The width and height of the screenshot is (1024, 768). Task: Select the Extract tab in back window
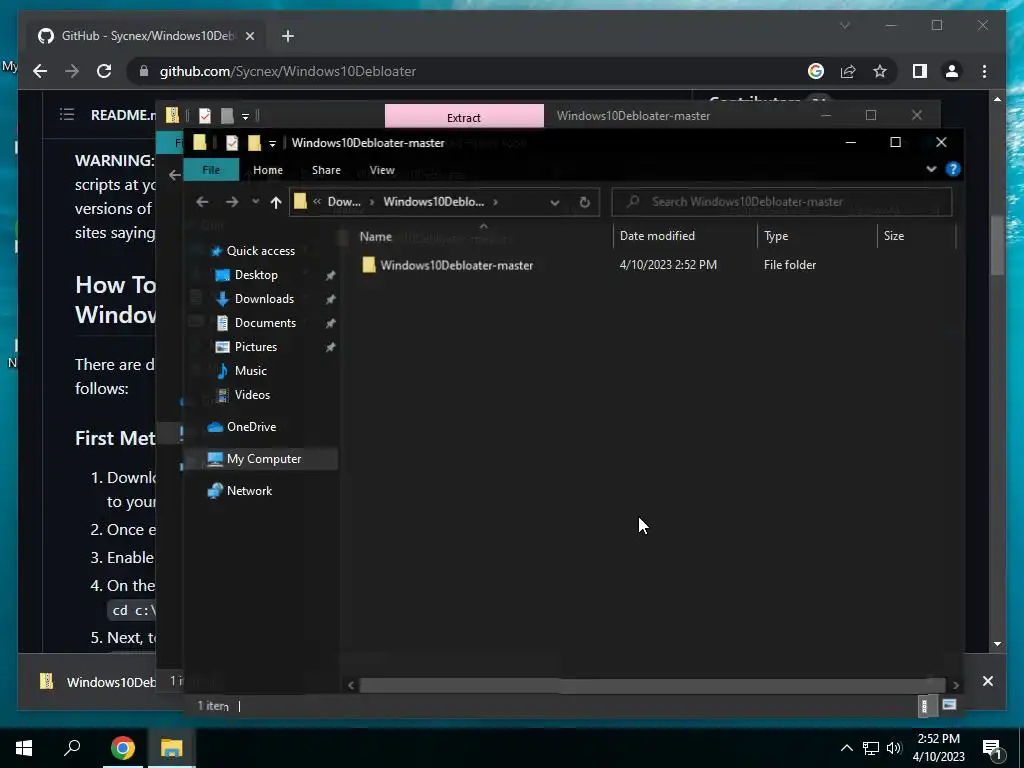click(464, 117)
